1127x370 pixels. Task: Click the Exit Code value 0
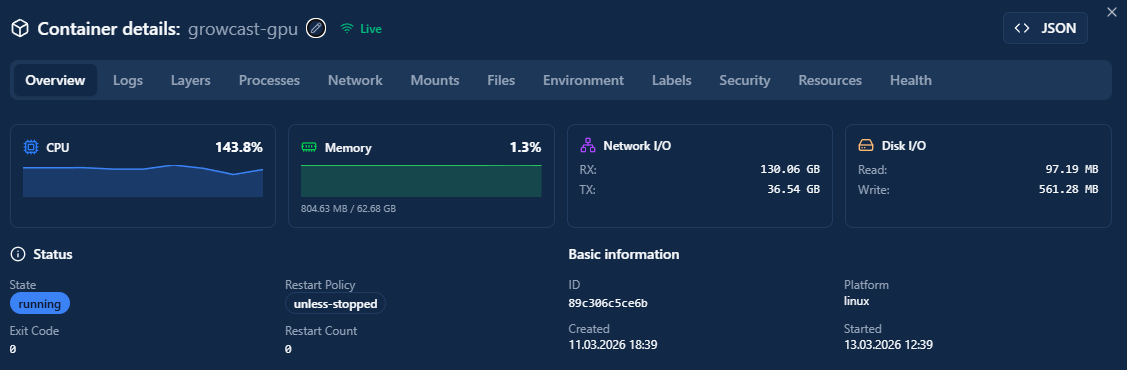[13, 349]
